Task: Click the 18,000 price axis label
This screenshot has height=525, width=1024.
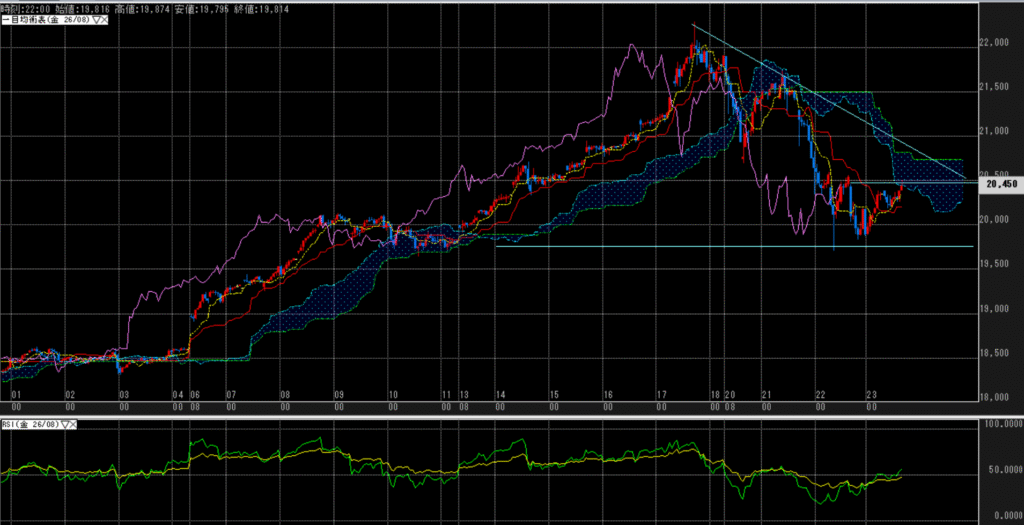Action: tap(995, 397)
